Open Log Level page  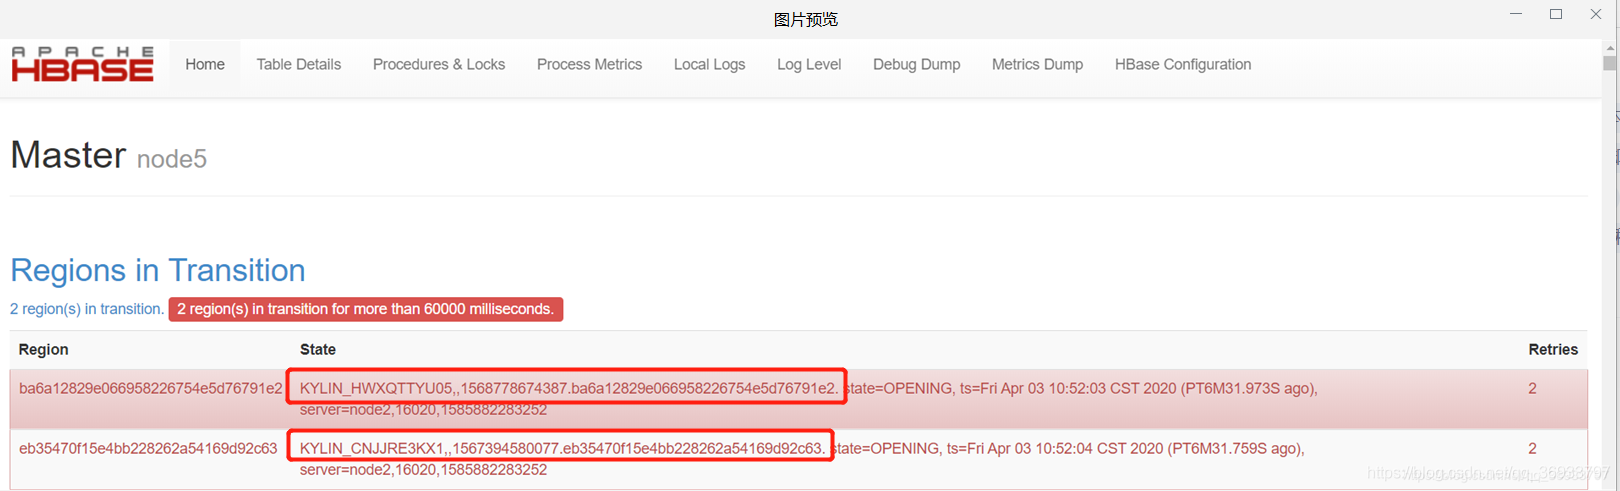[x=809, y=65]
